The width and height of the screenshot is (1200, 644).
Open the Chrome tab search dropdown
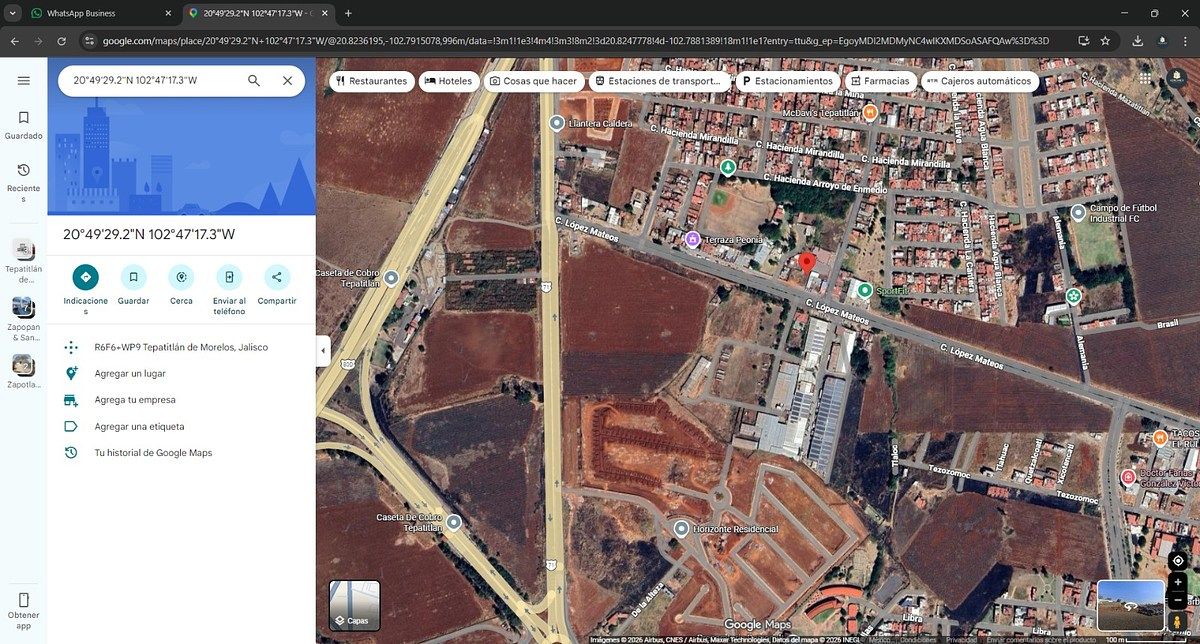coord(13,14)
